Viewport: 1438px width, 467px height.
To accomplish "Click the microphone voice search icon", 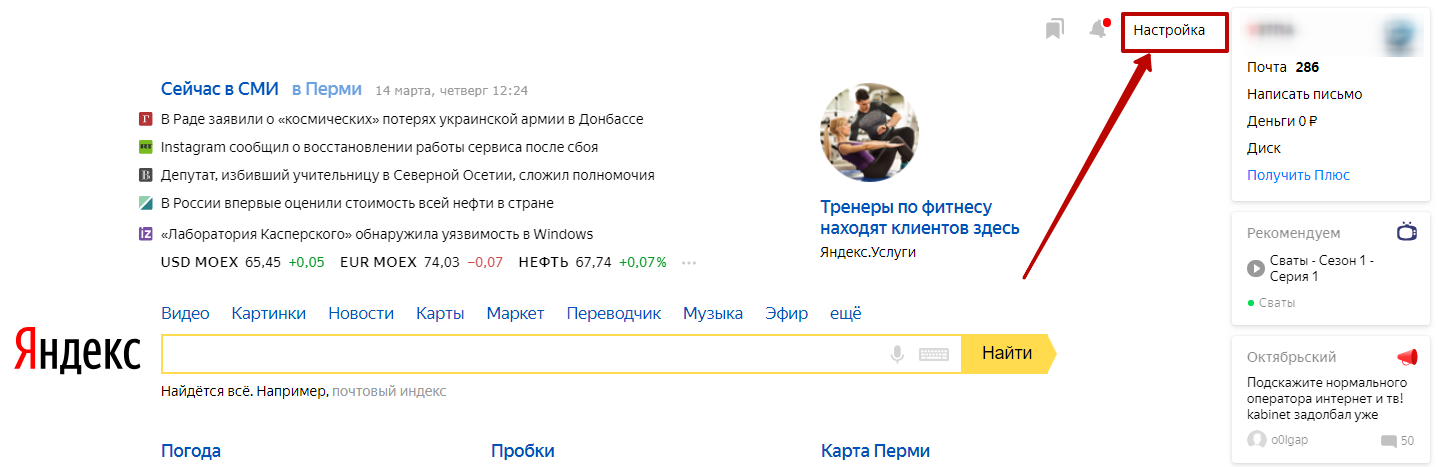I will (x=897, y=354).
